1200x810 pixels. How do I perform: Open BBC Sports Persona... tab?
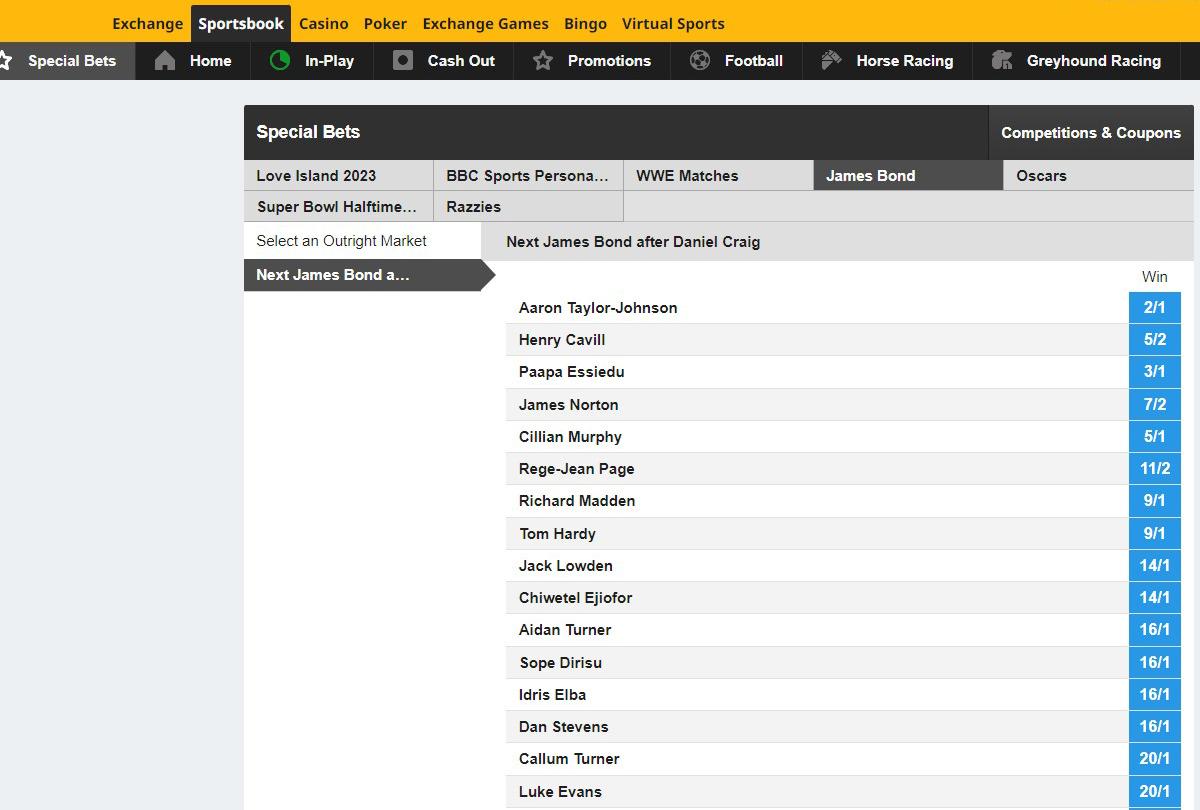tap(528, 175)
